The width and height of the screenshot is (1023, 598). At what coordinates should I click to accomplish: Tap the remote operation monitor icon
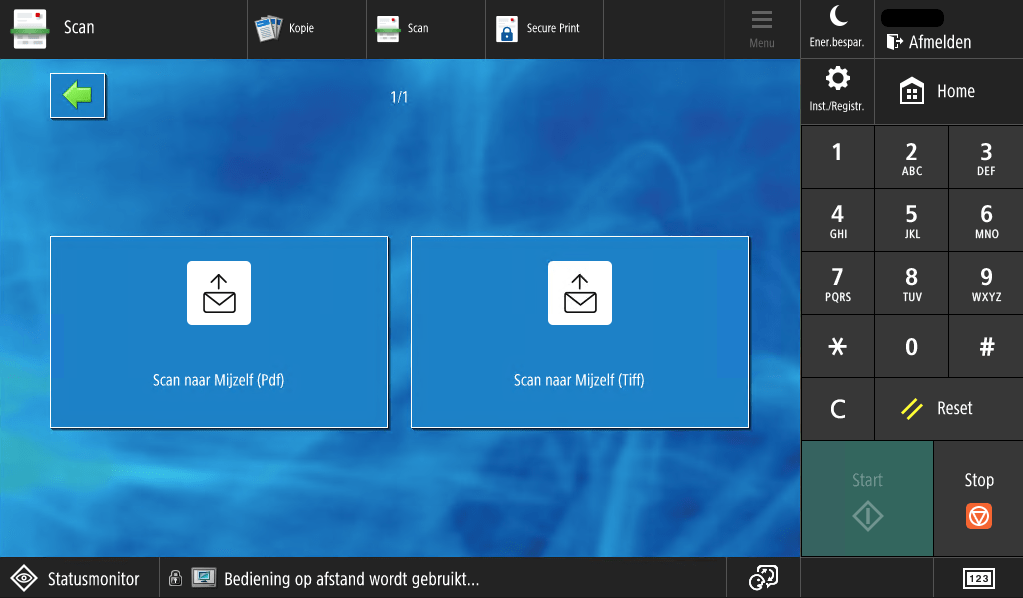pos(204,577)
